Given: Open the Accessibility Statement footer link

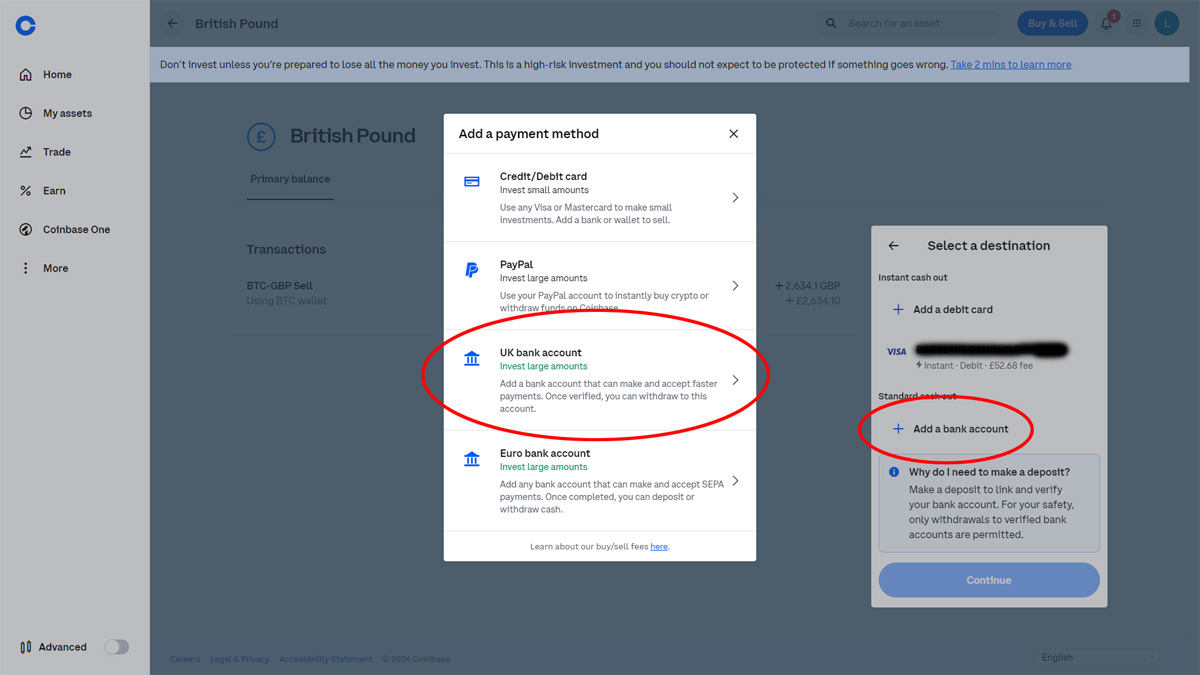Looking at the screenshot, I should pos(326,659).
